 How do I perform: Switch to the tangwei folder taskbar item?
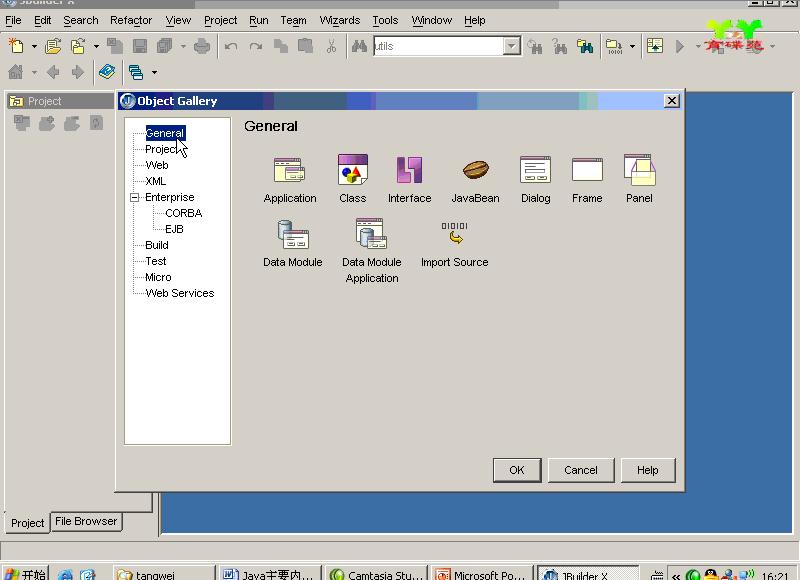pyautogui.click(x=164, y=574)
